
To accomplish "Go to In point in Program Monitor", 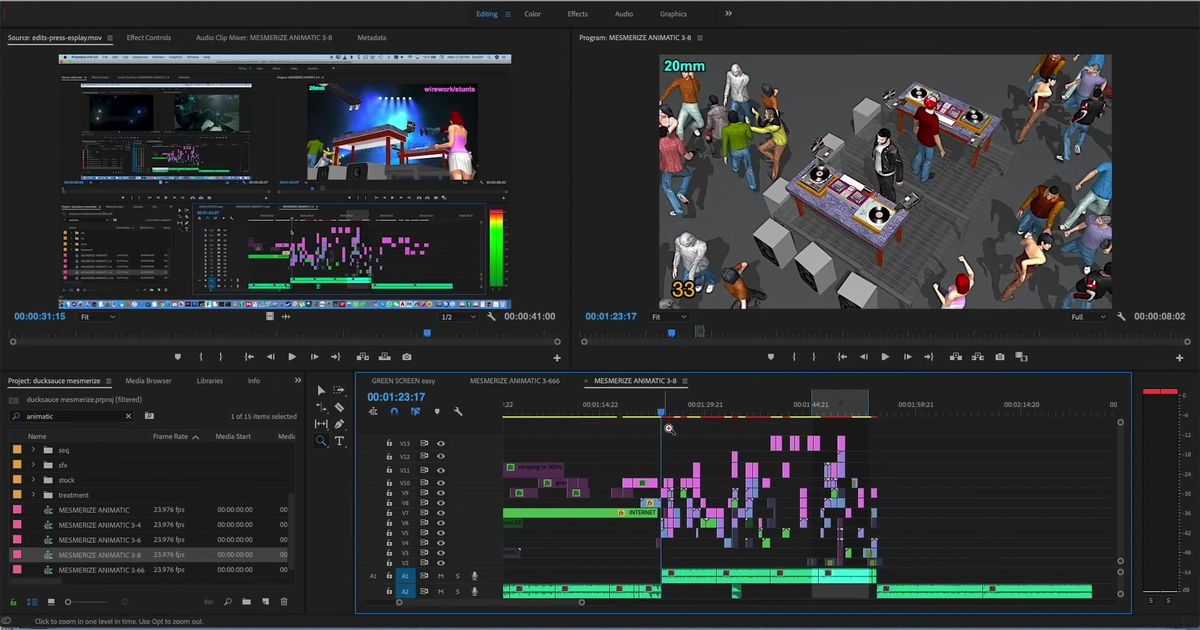I will [841, 357].
